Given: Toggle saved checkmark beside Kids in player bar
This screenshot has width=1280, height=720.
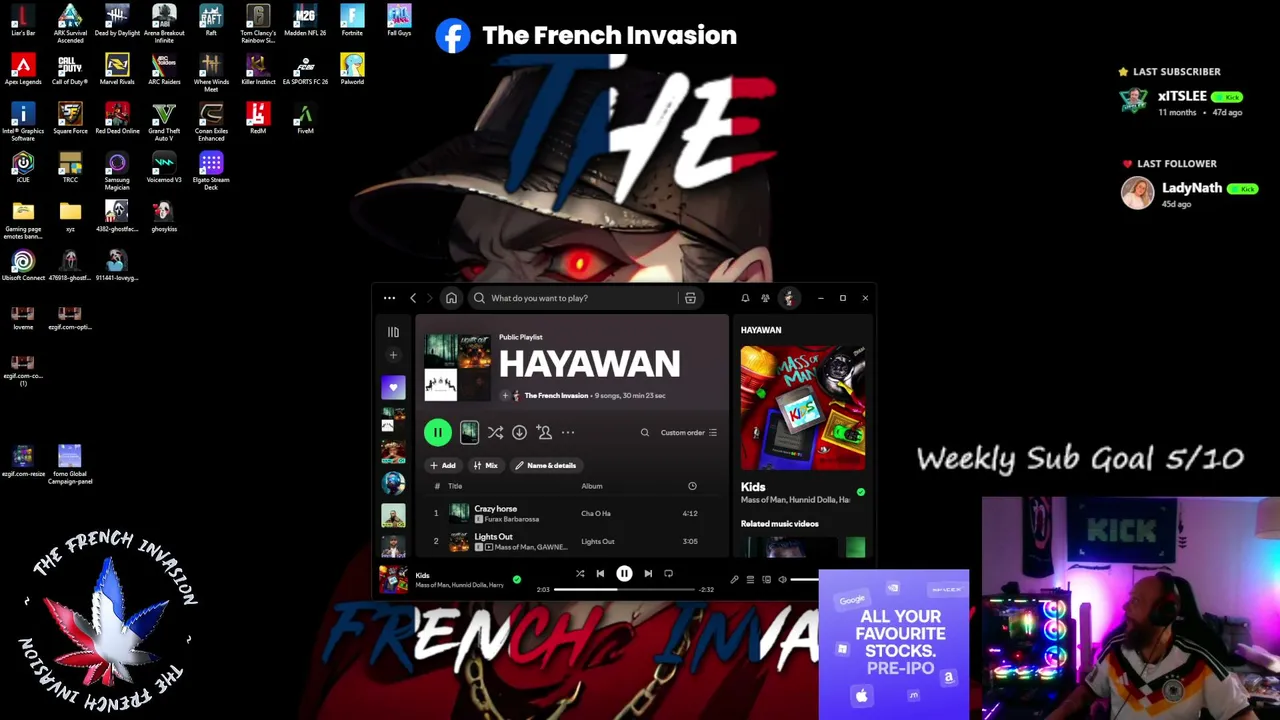Looking at the screenshot, I should 517,580.
